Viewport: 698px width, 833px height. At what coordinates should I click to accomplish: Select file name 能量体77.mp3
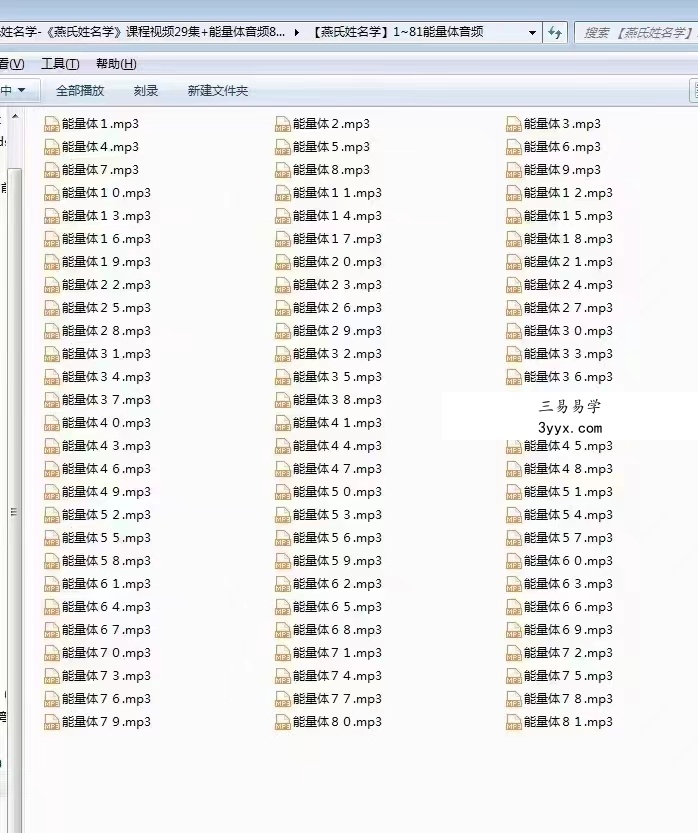point(337,699)
